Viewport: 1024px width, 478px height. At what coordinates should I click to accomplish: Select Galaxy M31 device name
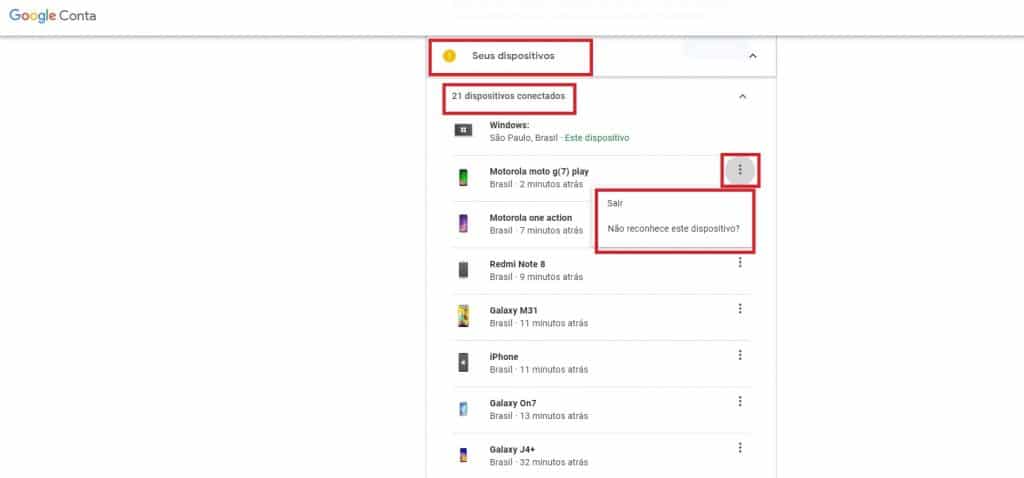tap(513, 310)
